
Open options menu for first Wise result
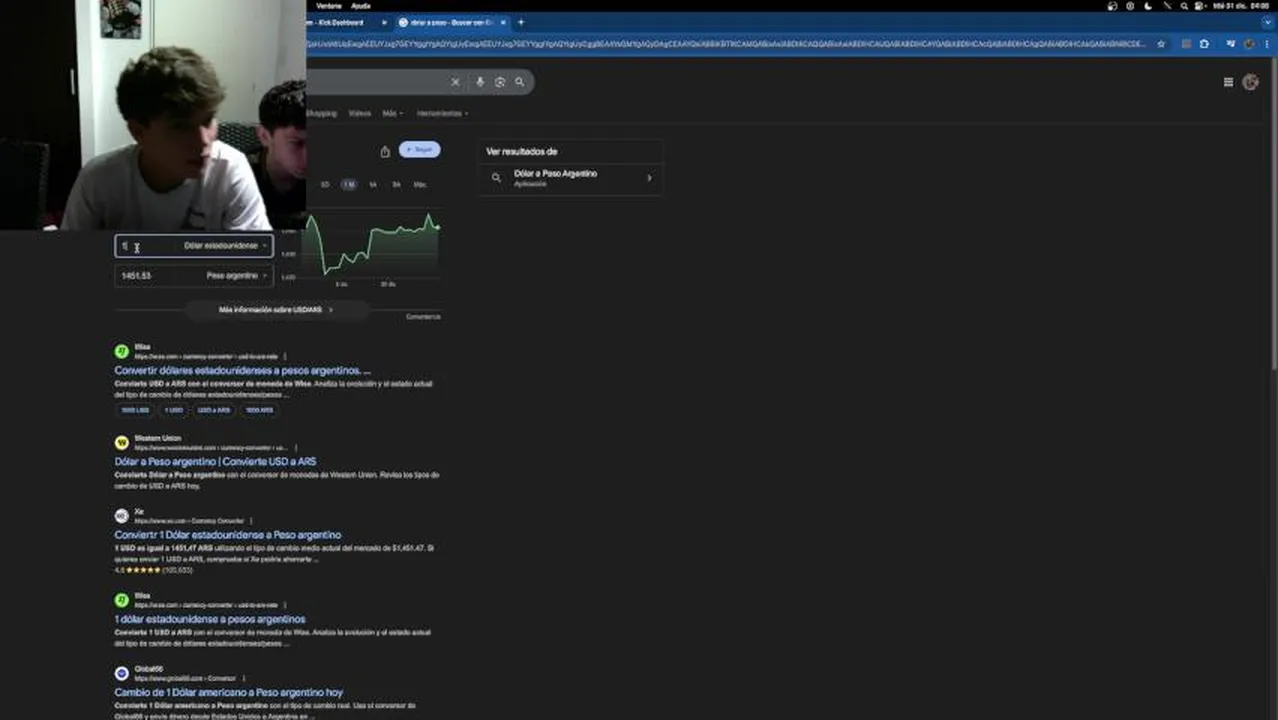(285, 356)
